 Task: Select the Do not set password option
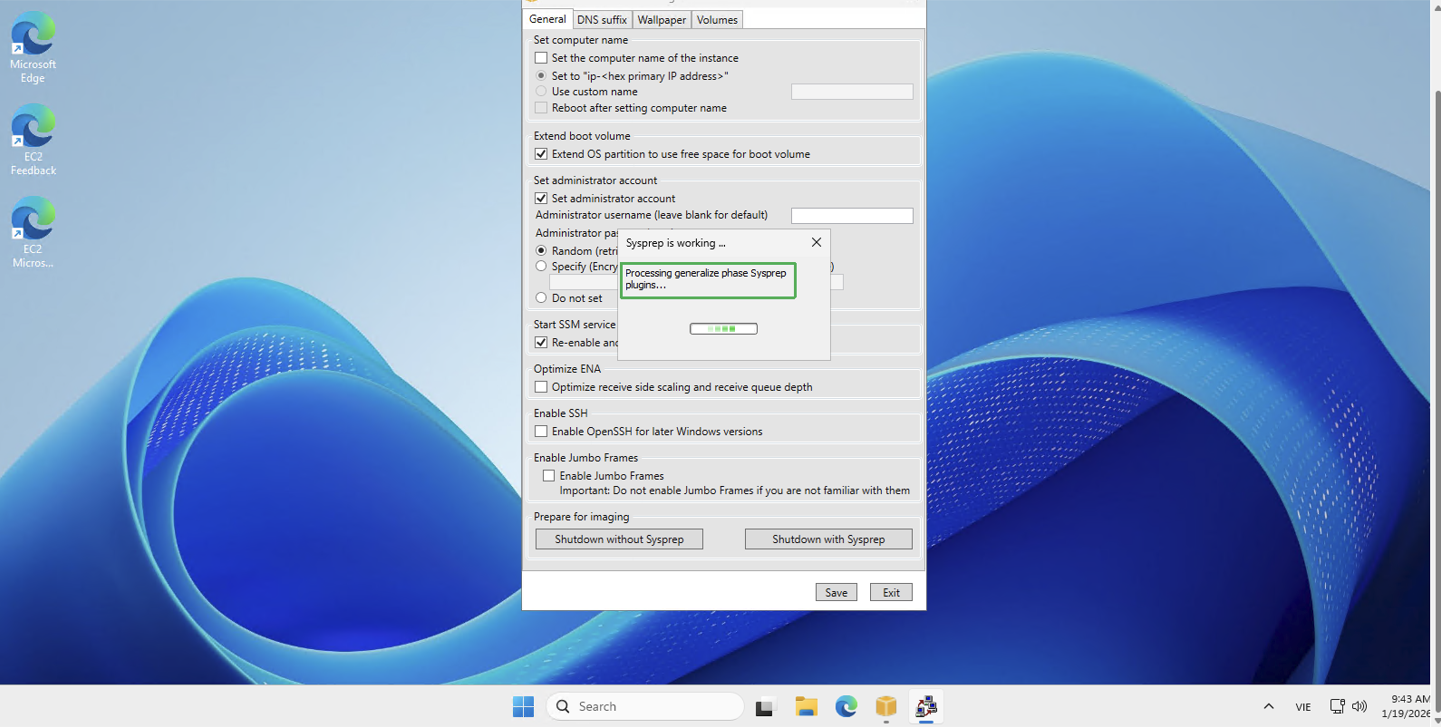pyautogui.click(x=541, y=298)
